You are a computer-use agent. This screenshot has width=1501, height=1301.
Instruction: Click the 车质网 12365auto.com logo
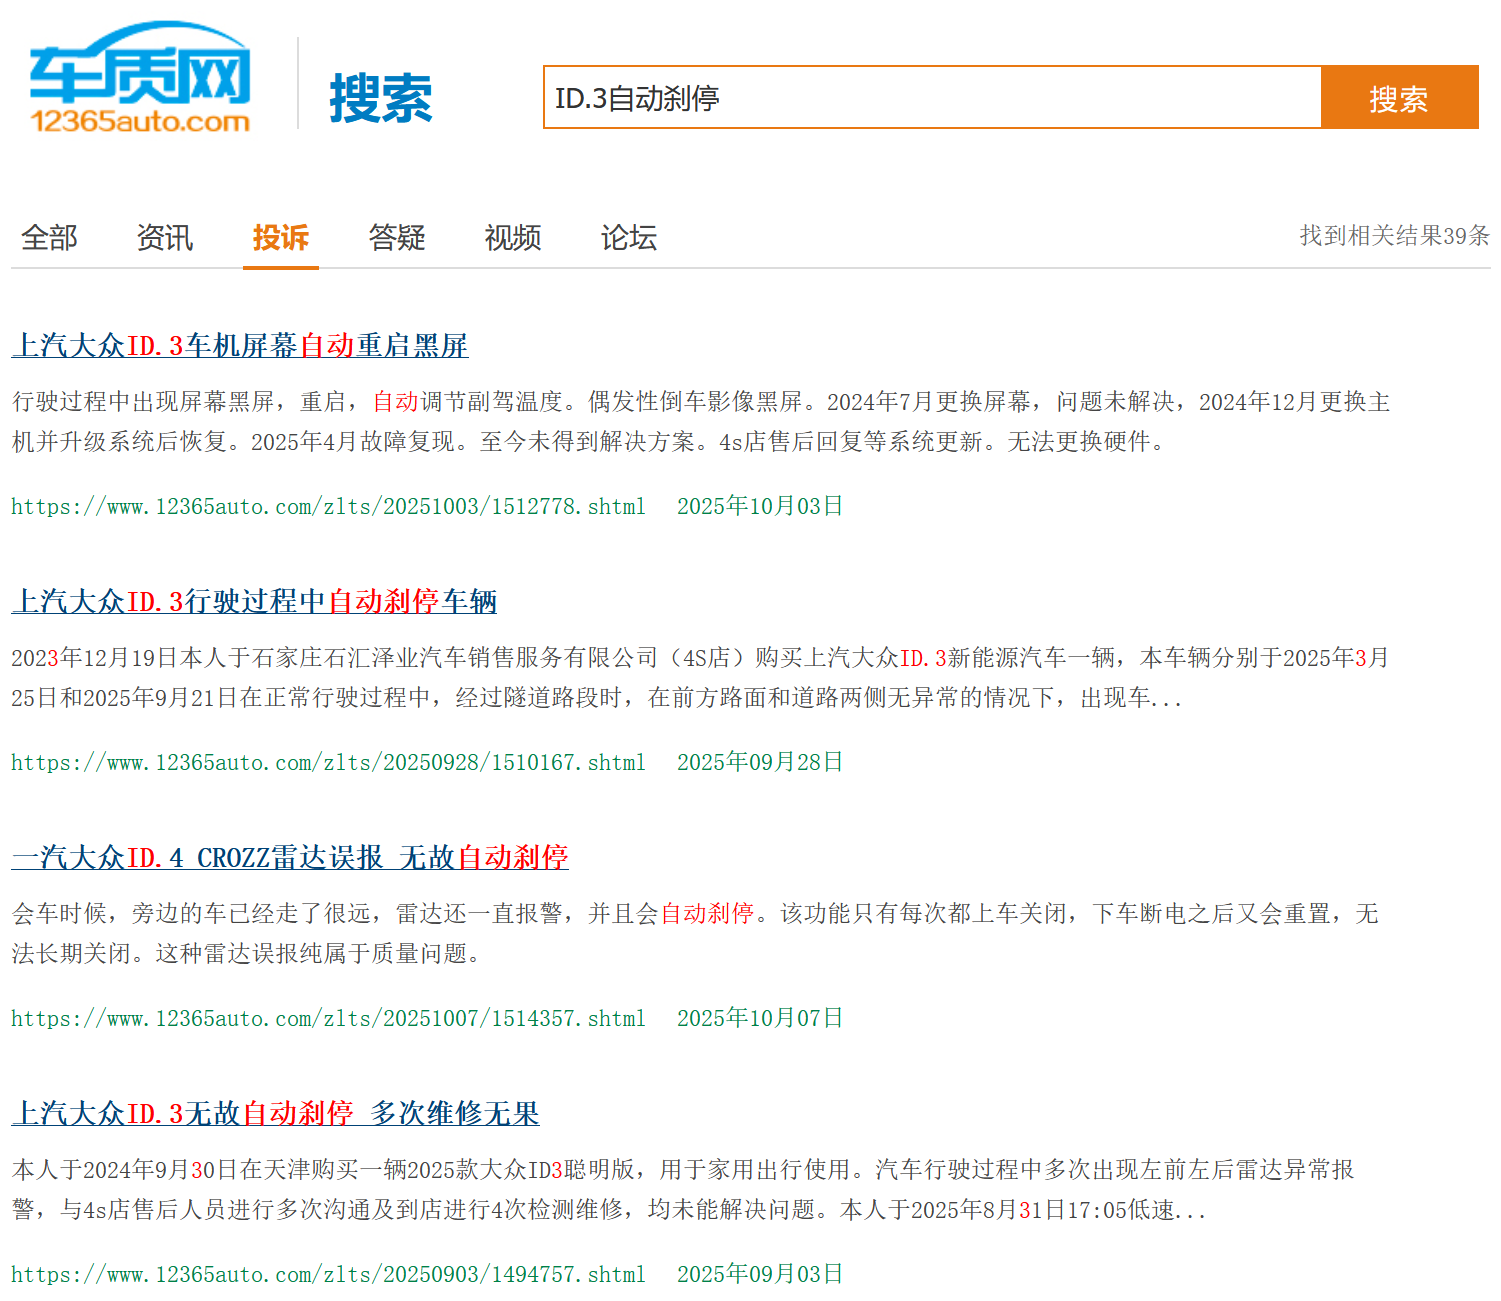pyautogui.click(x=140, y=80)
